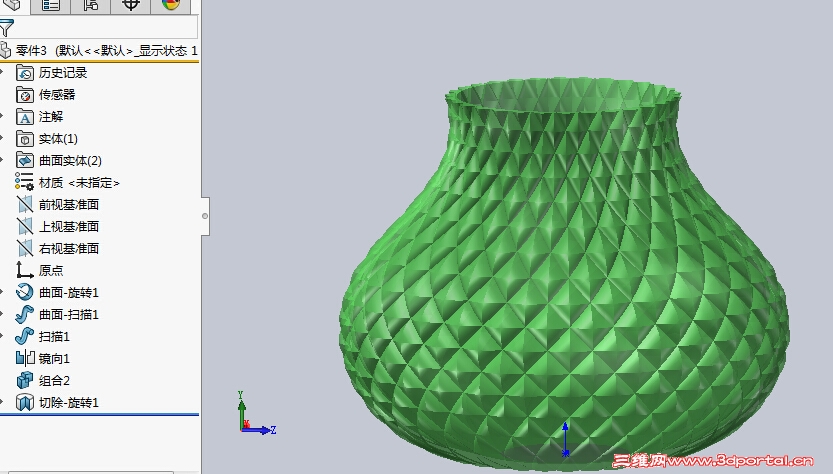The width and height of the screenshot is (833, 474).
Task: Select the 切除-旋转1 revolved cut icon
Action: 25,402
